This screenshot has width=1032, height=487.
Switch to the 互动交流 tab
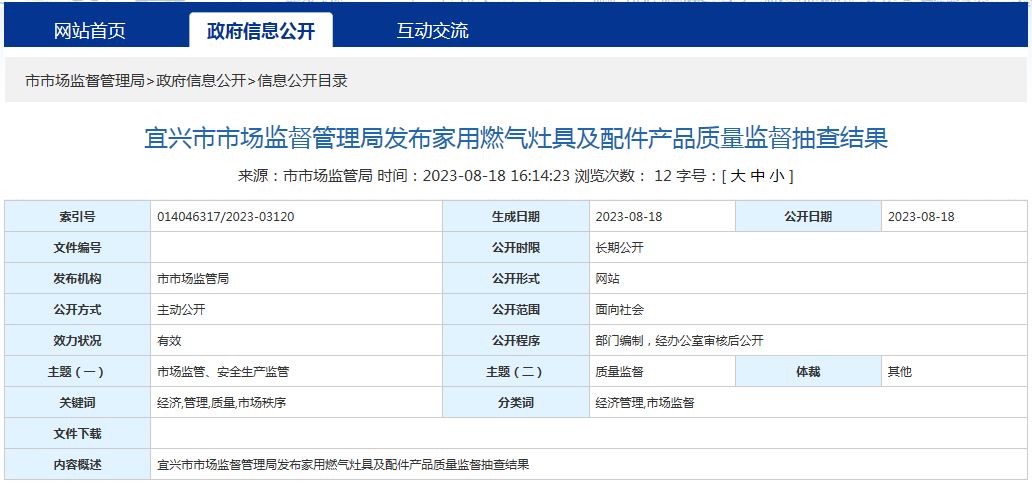(432, 31)
